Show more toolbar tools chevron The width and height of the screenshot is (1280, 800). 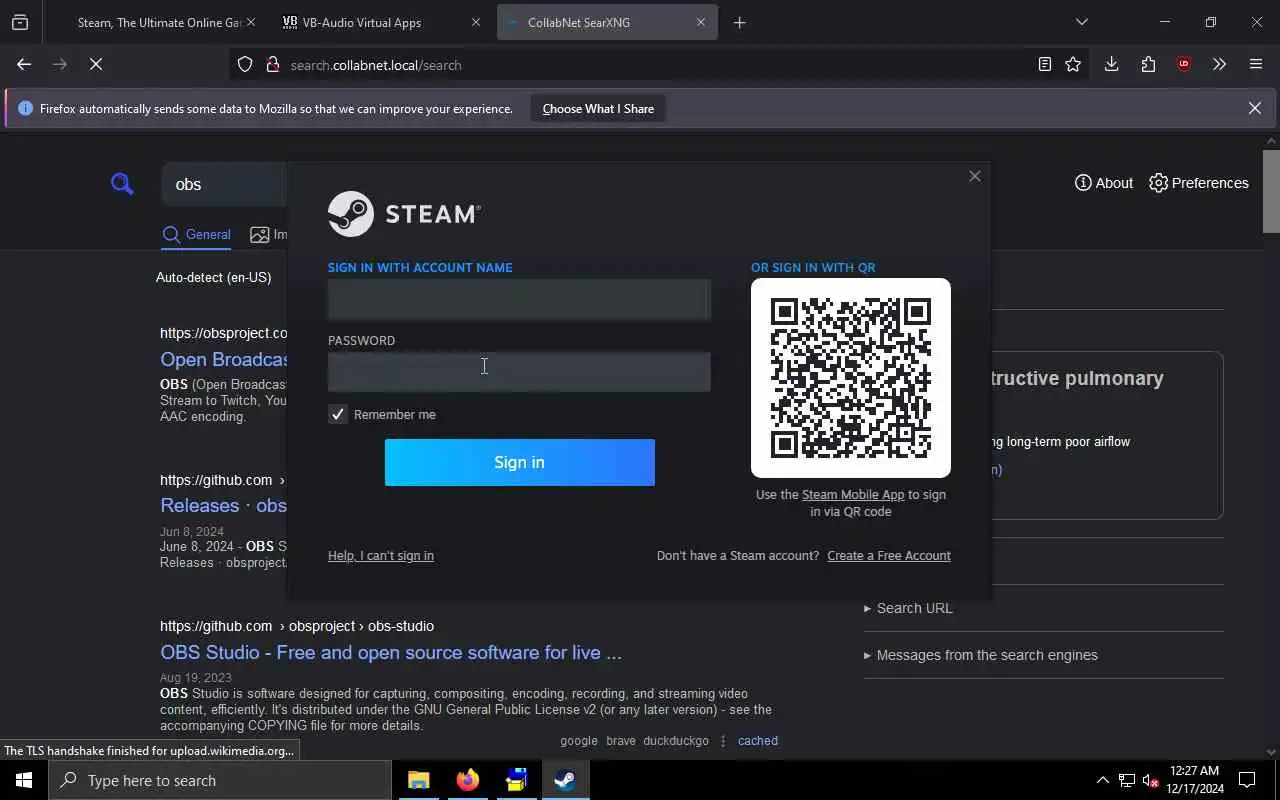[x=1219, y=64]
